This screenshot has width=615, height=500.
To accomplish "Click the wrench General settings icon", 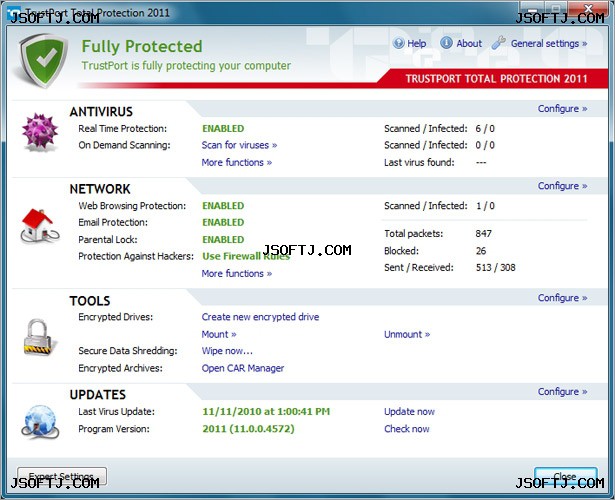I will pos(499,42).
